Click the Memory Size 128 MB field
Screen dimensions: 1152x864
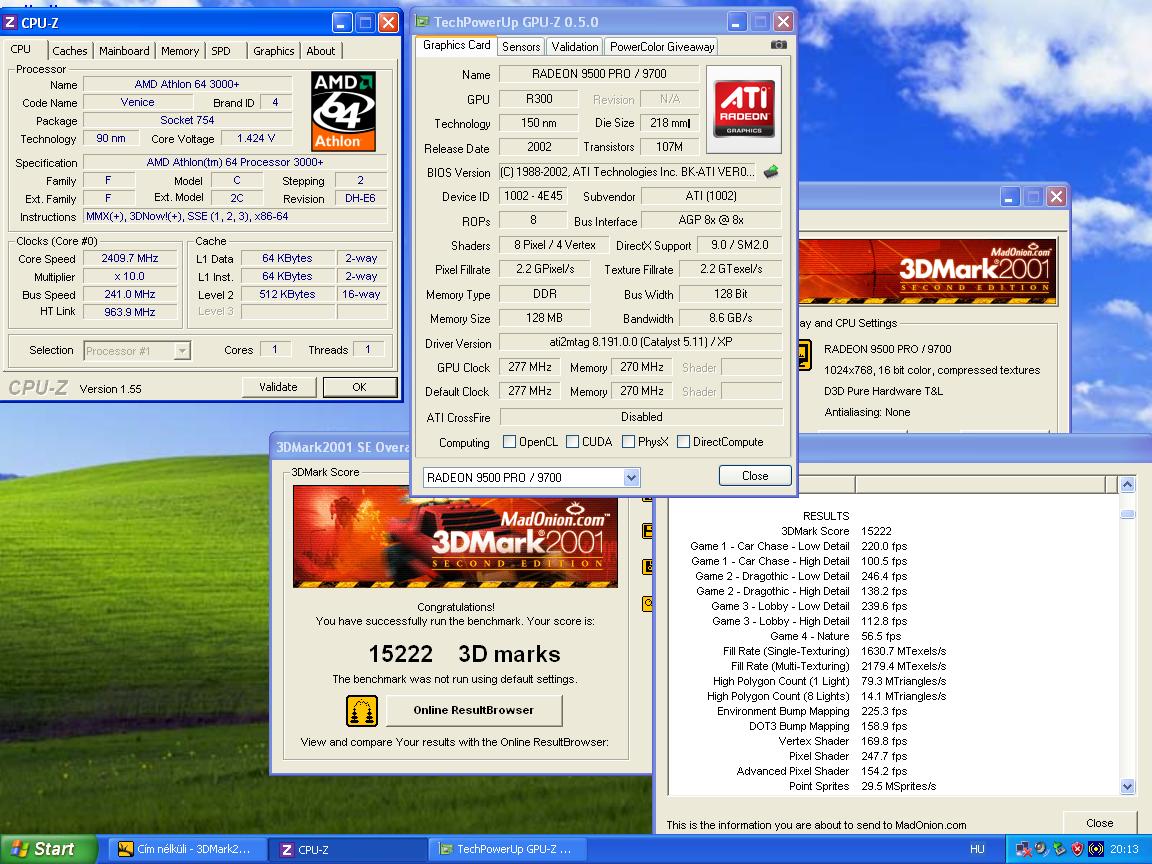coord(544,318)
